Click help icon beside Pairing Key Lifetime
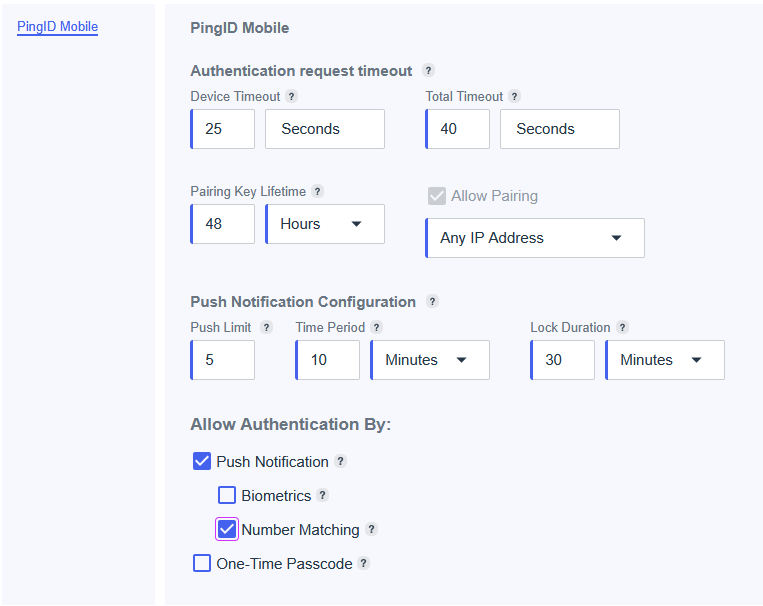This screenshot has width=763, height=606. (x=317, y=192)
